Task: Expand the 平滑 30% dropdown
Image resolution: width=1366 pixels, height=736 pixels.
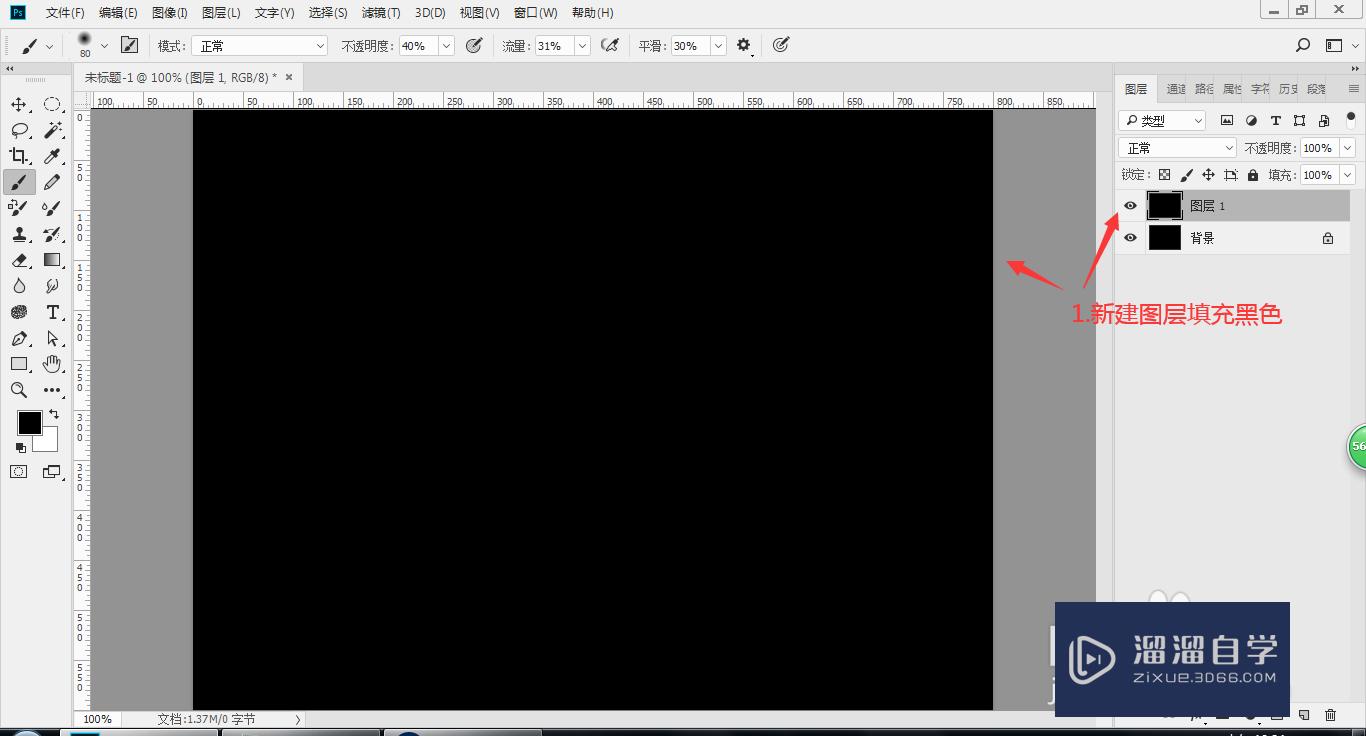Action: (x=718, y=46)
